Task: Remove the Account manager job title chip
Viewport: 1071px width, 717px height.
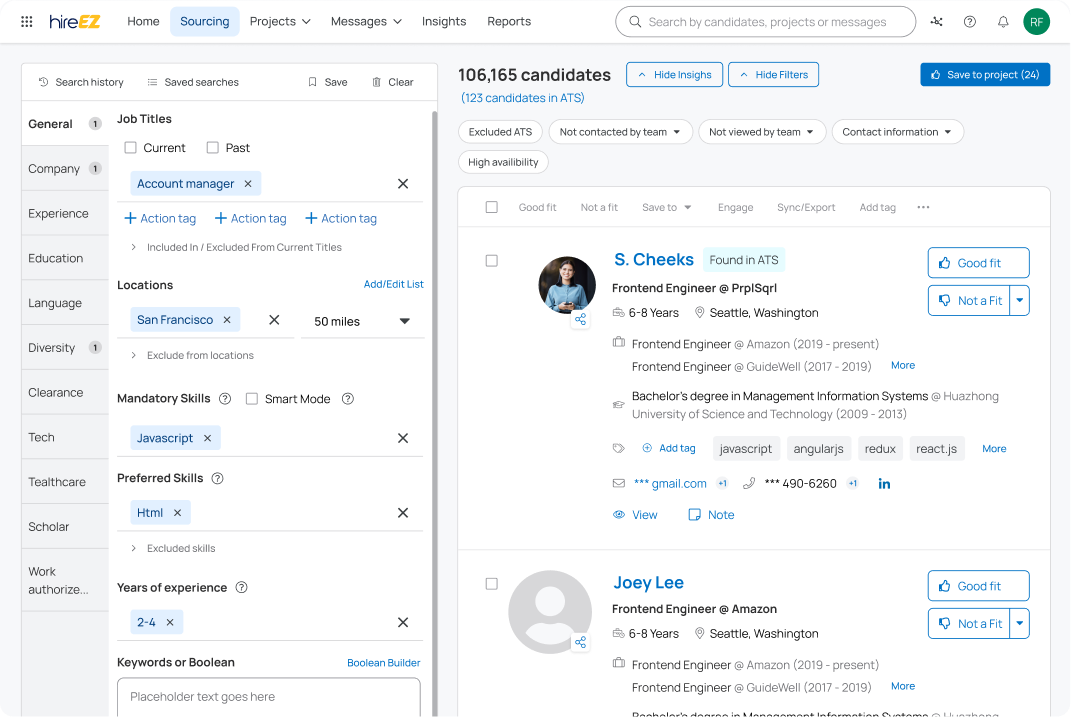Action: click(x=248, y=184)
